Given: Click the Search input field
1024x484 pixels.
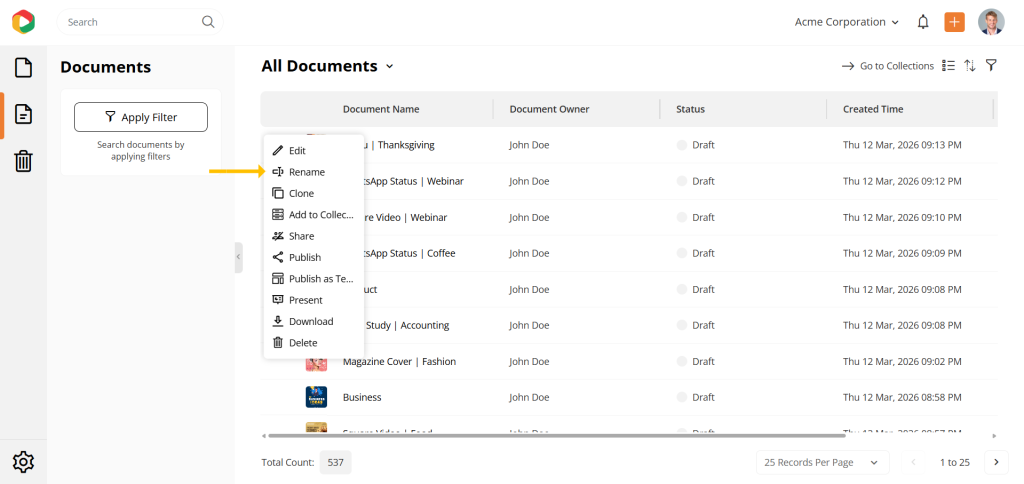Looking at the screenshot, I should click(130, 22).
